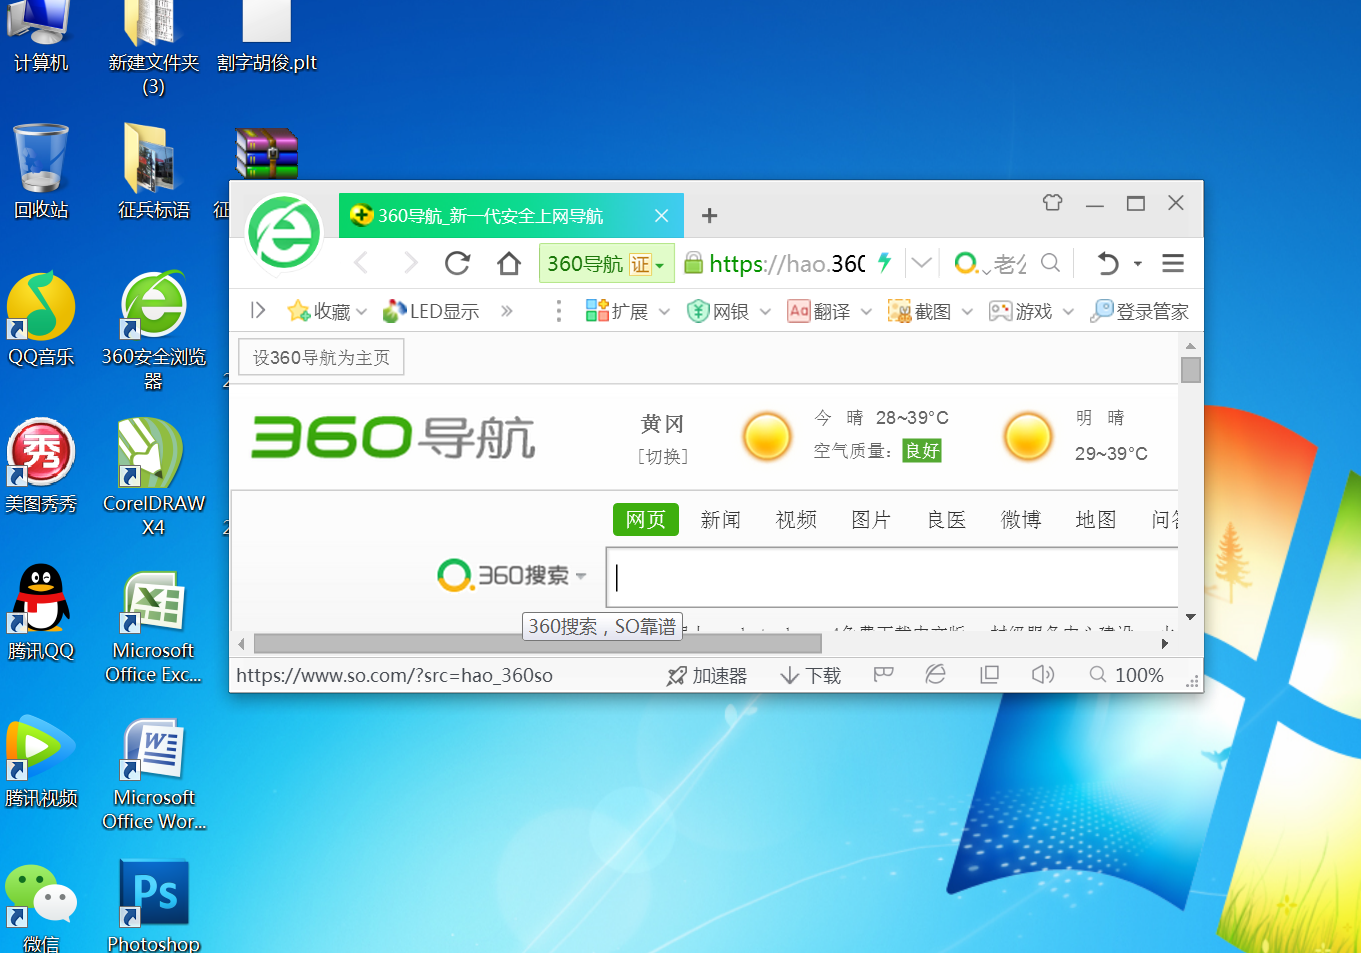Image resolution: width=1361 pixels, height=953 pixels.
Task: Click 设360导航为主页 button
Action: [321, 357]
